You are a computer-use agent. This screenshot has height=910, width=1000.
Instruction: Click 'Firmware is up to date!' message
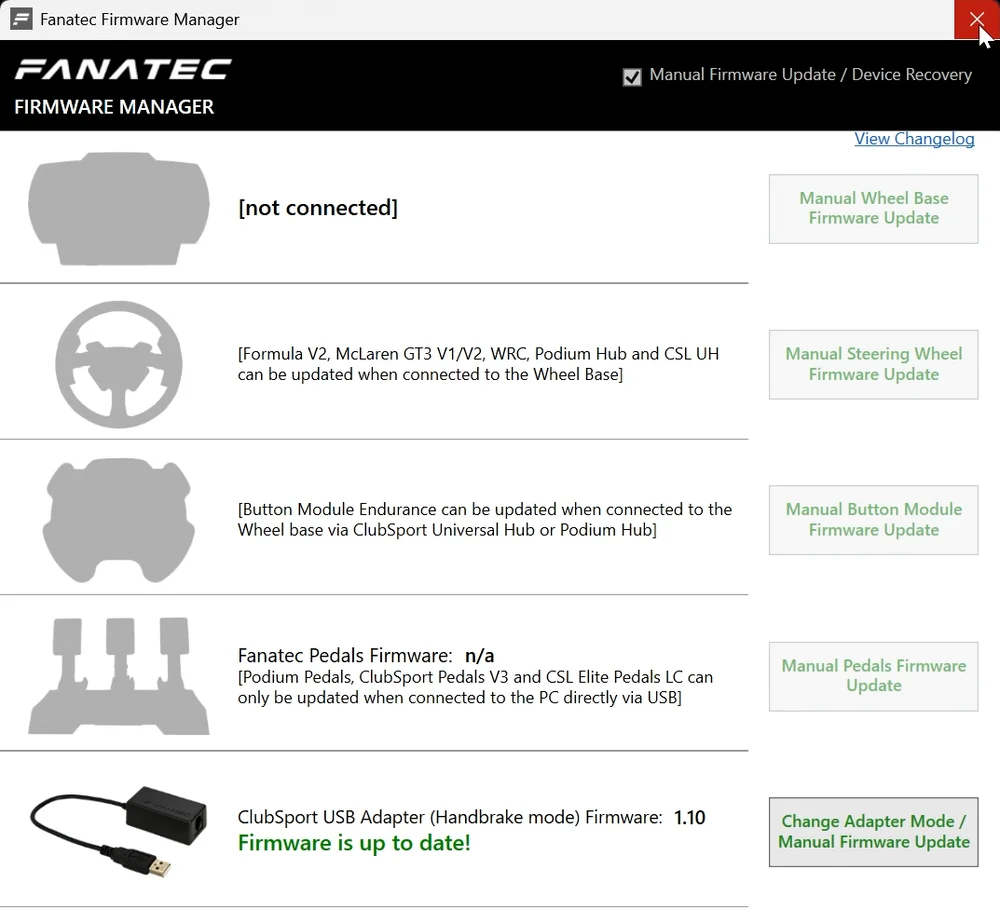(354, 843)
